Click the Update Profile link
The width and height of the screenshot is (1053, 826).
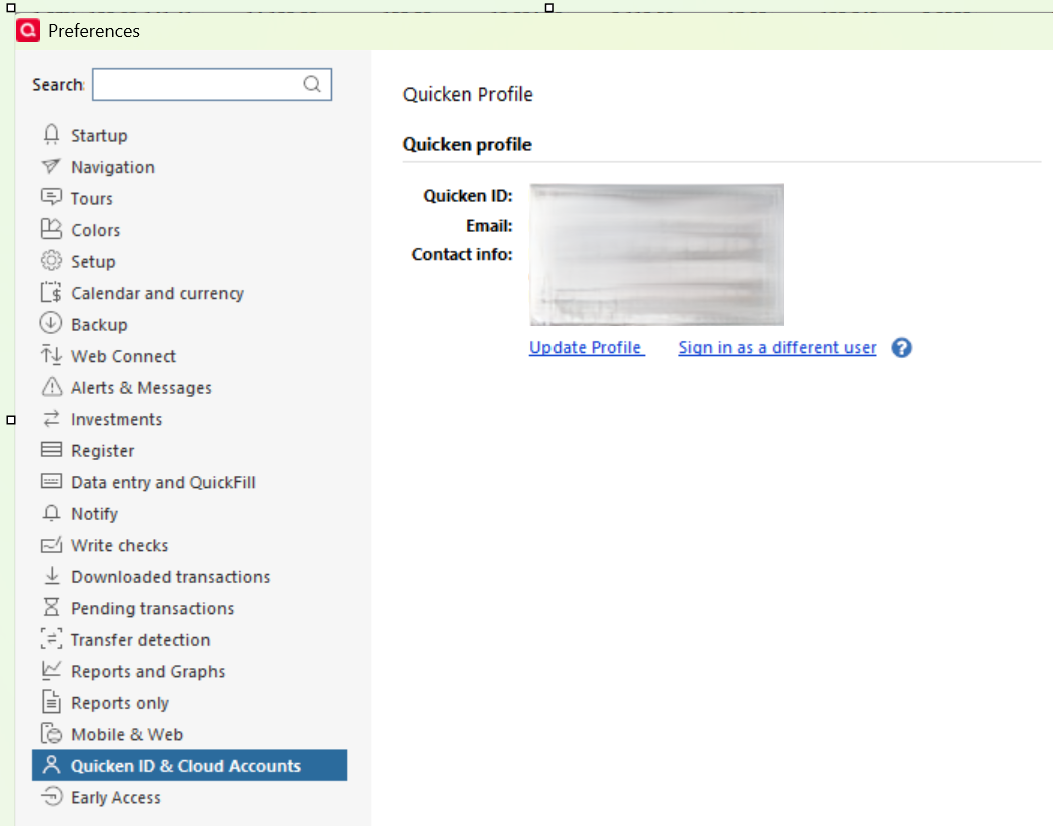586,348
